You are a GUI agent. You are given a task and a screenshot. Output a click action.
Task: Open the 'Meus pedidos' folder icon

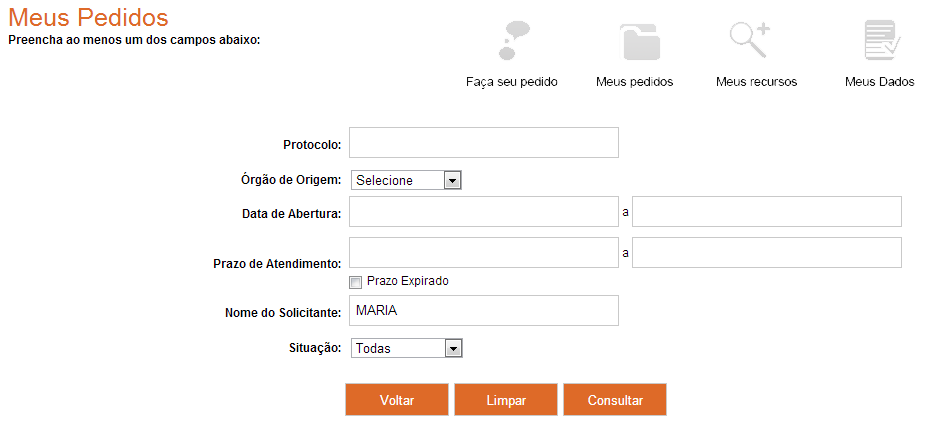coord(640,42)
